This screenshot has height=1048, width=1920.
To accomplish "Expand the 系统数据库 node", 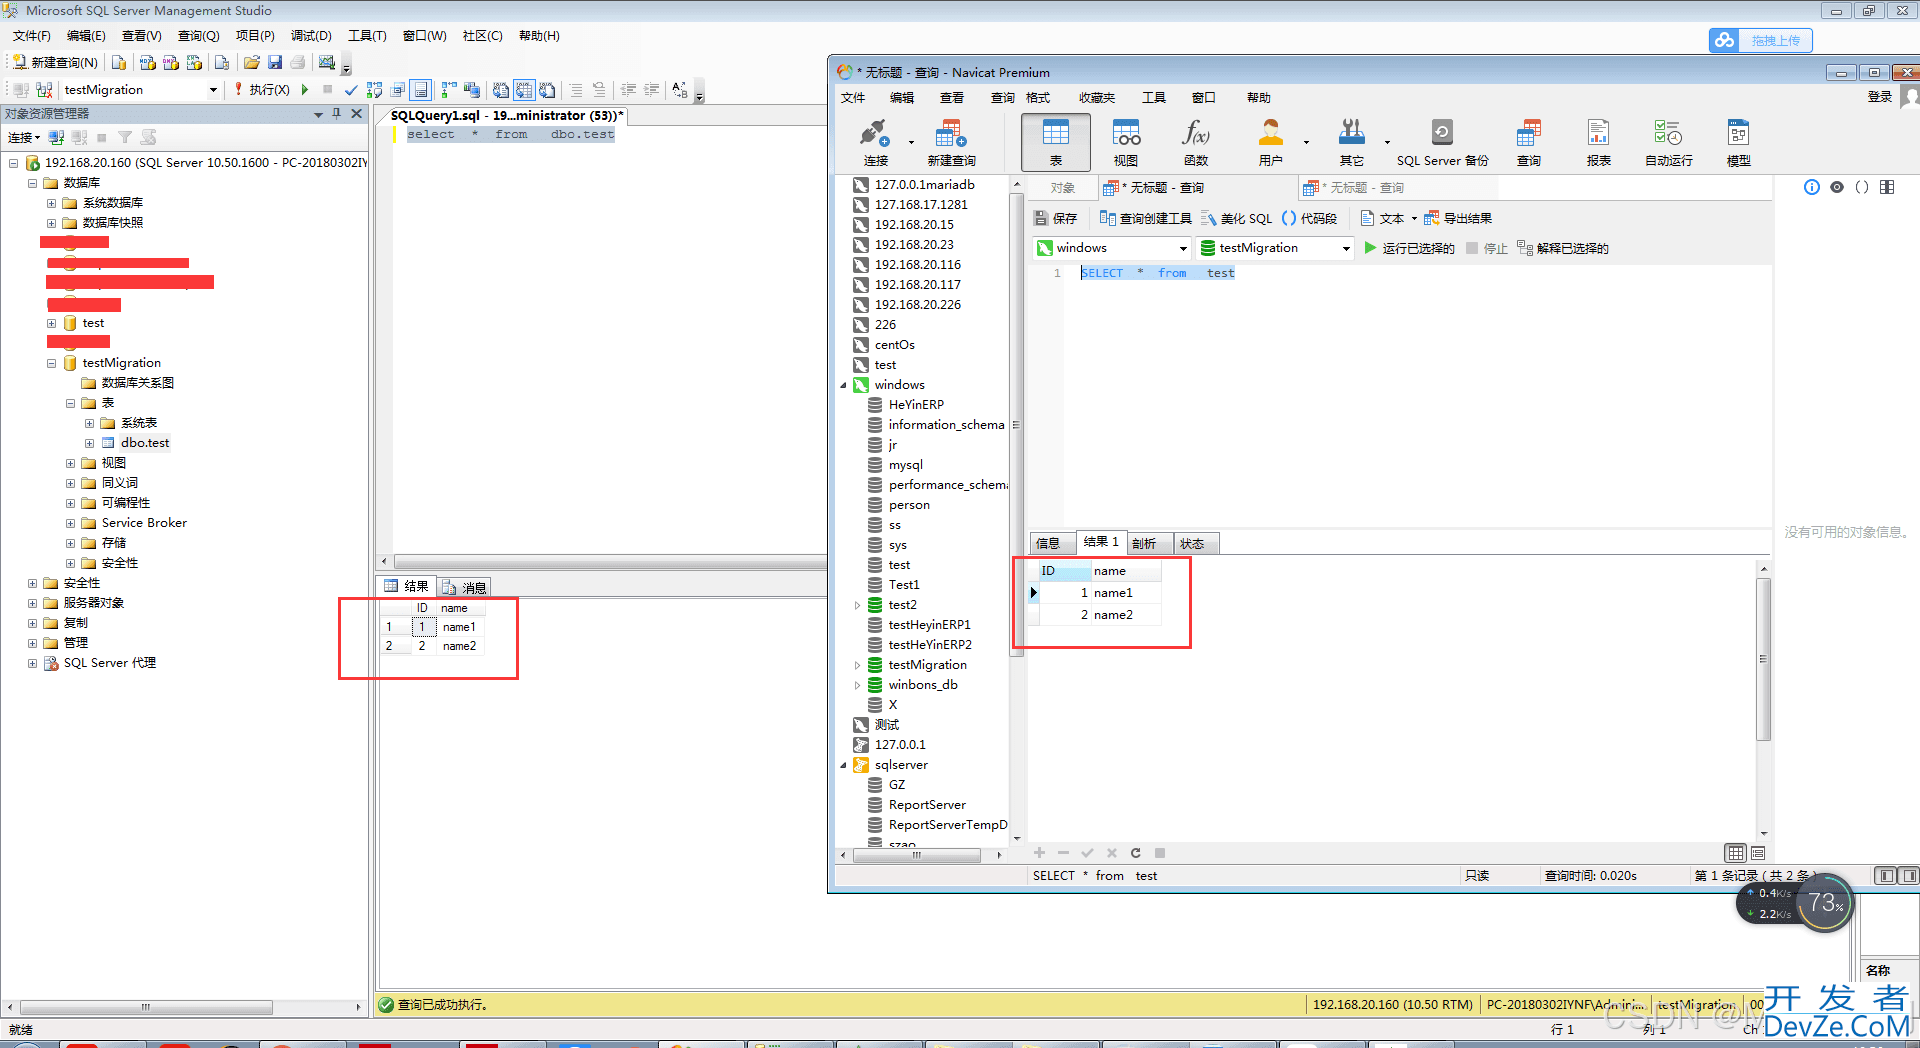I will tap(51, 203).
